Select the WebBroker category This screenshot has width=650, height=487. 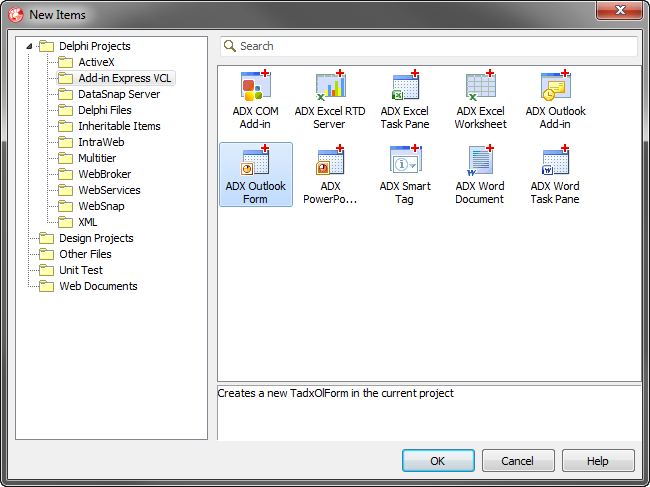pos(105,174)
